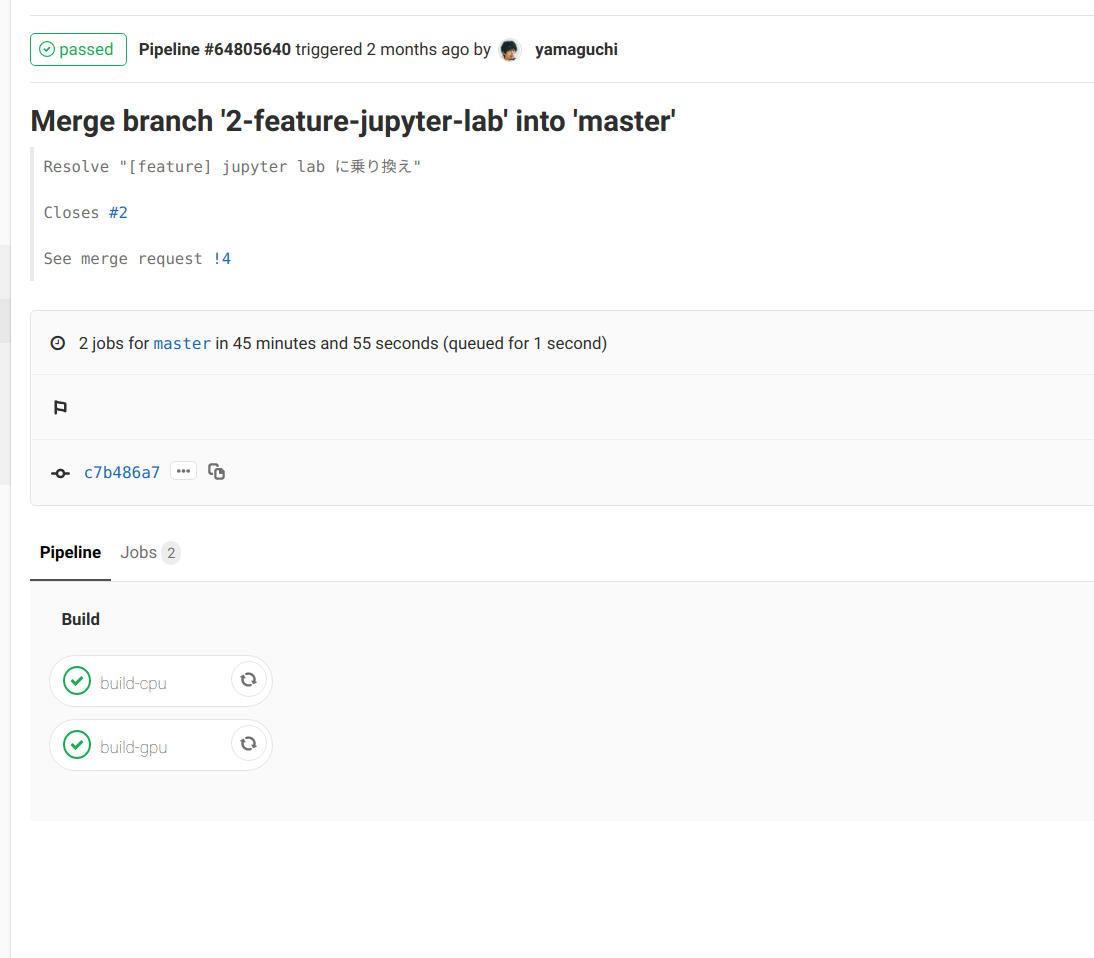
Task: Retry the build-cpu job
Action: coord(248,680)
